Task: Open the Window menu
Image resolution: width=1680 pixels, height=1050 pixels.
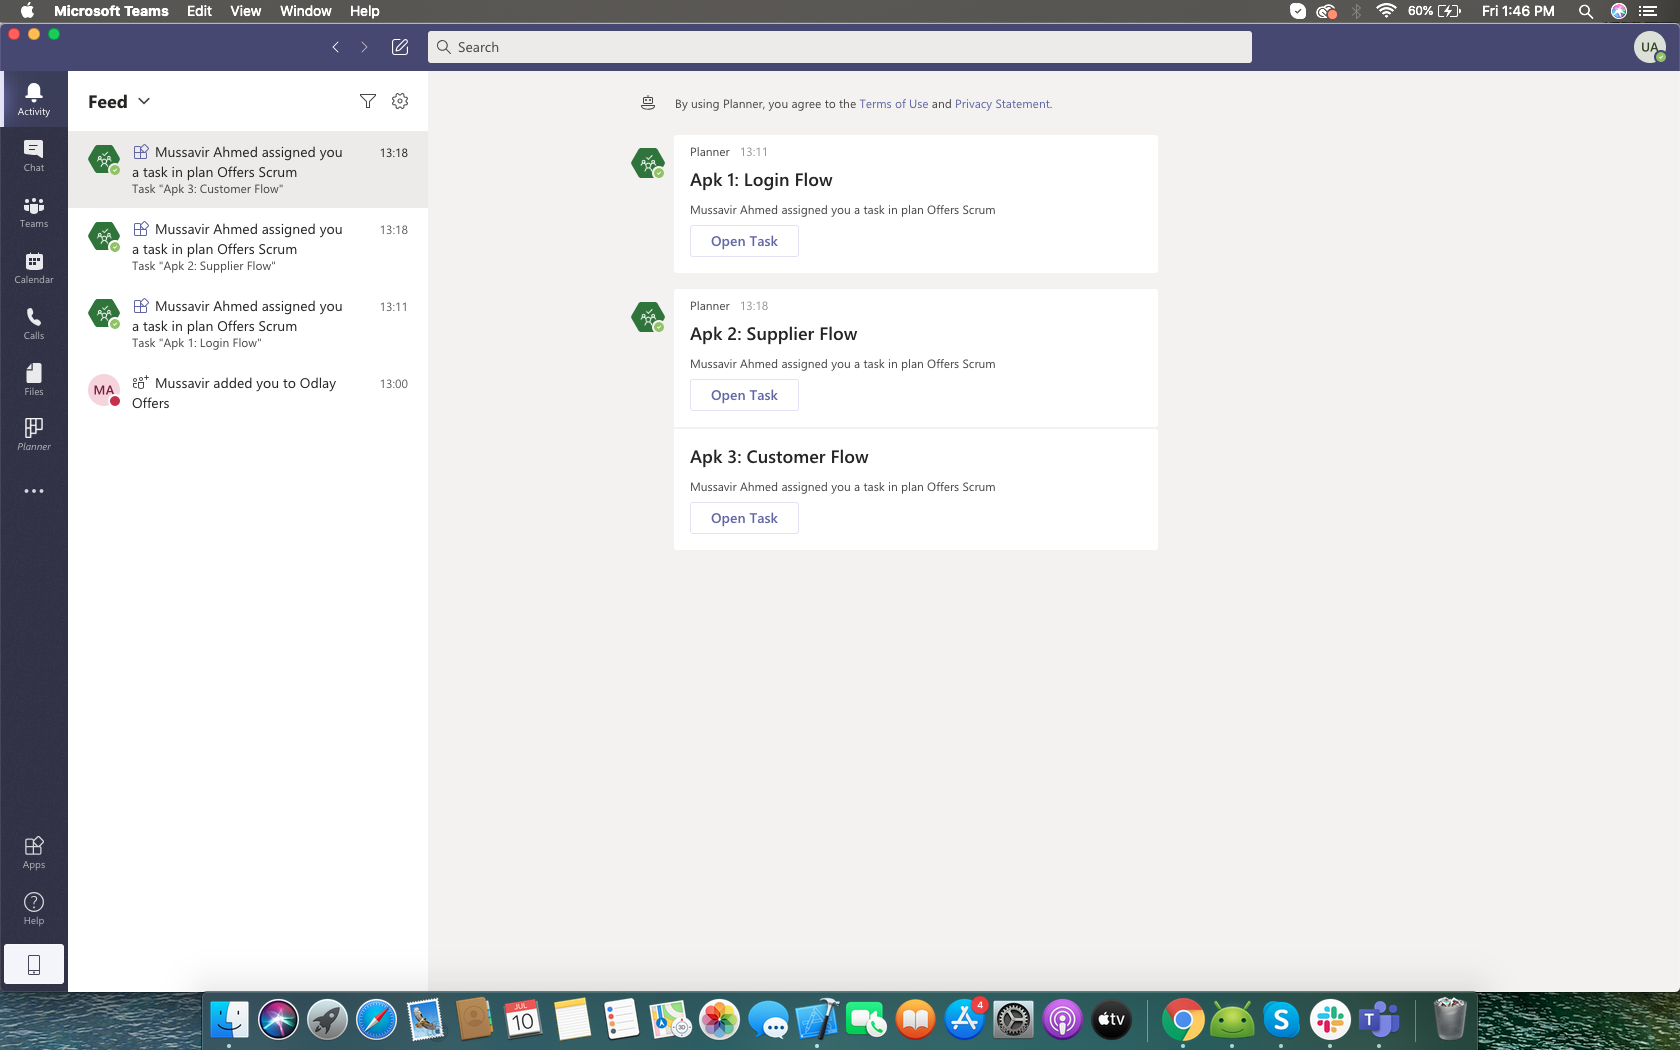Action: click(305, 11)
